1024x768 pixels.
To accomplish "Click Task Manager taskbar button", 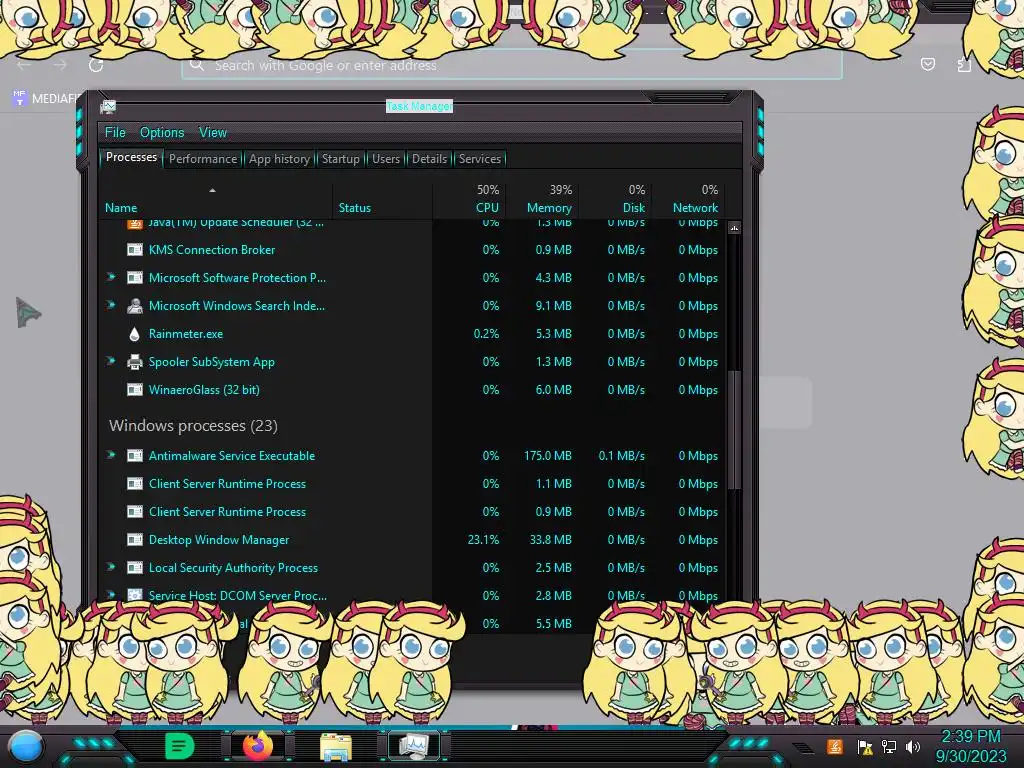I will click(414, 746).
